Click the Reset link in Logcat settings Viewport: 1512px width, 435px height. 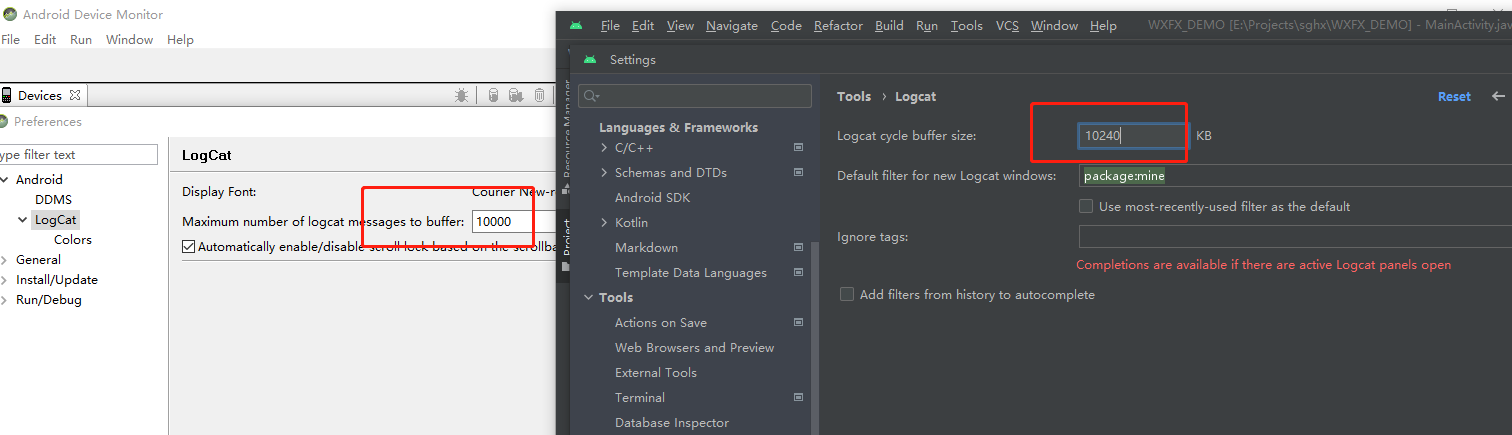pyautogui.click(x=1454, y=97)
